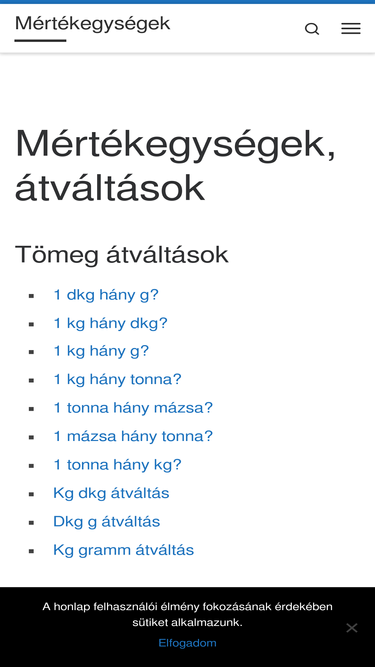Open the search magnifier icon
This screenshot has height=667, width=375.
pyautogui.click(x=312, y=29)
